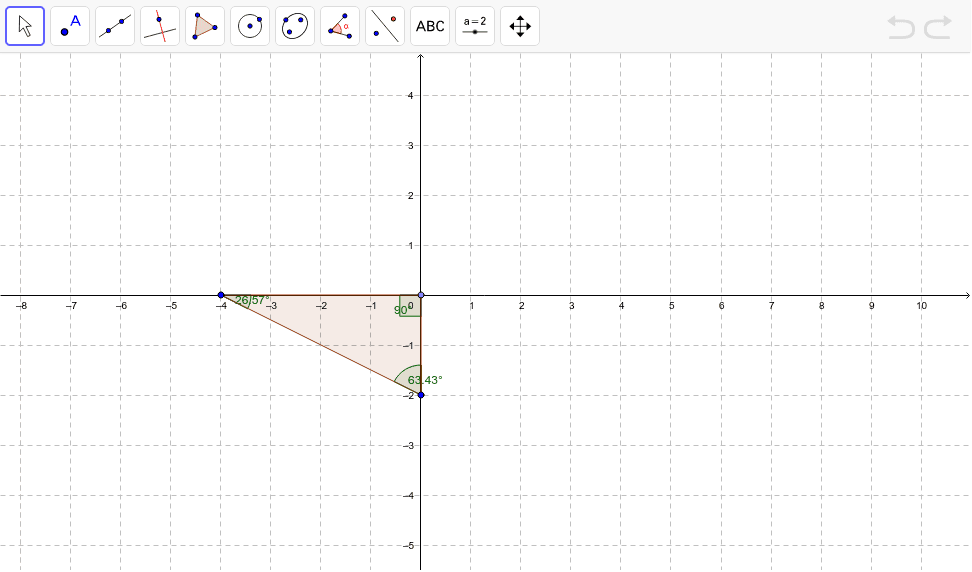Pick the Move Graphics View tool

[x=520, y=26]
